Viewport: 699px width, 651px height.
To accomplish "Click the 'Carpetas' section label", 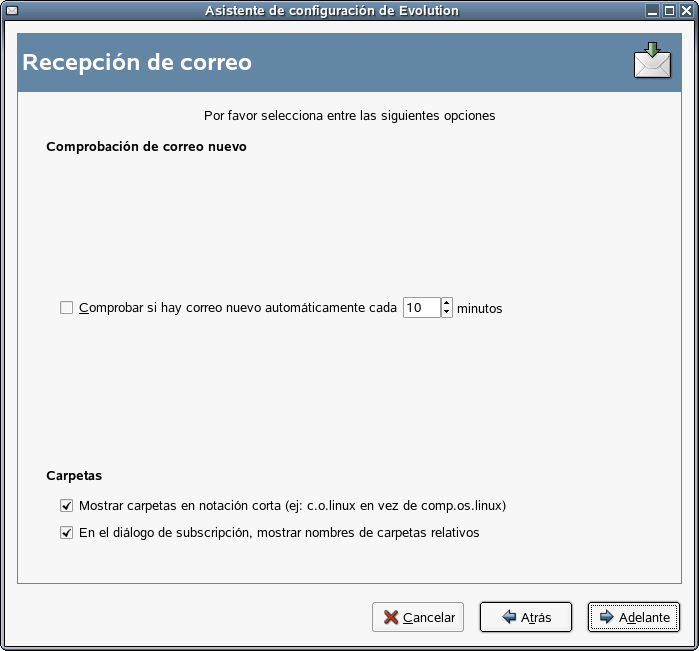I will pos(74,476).
